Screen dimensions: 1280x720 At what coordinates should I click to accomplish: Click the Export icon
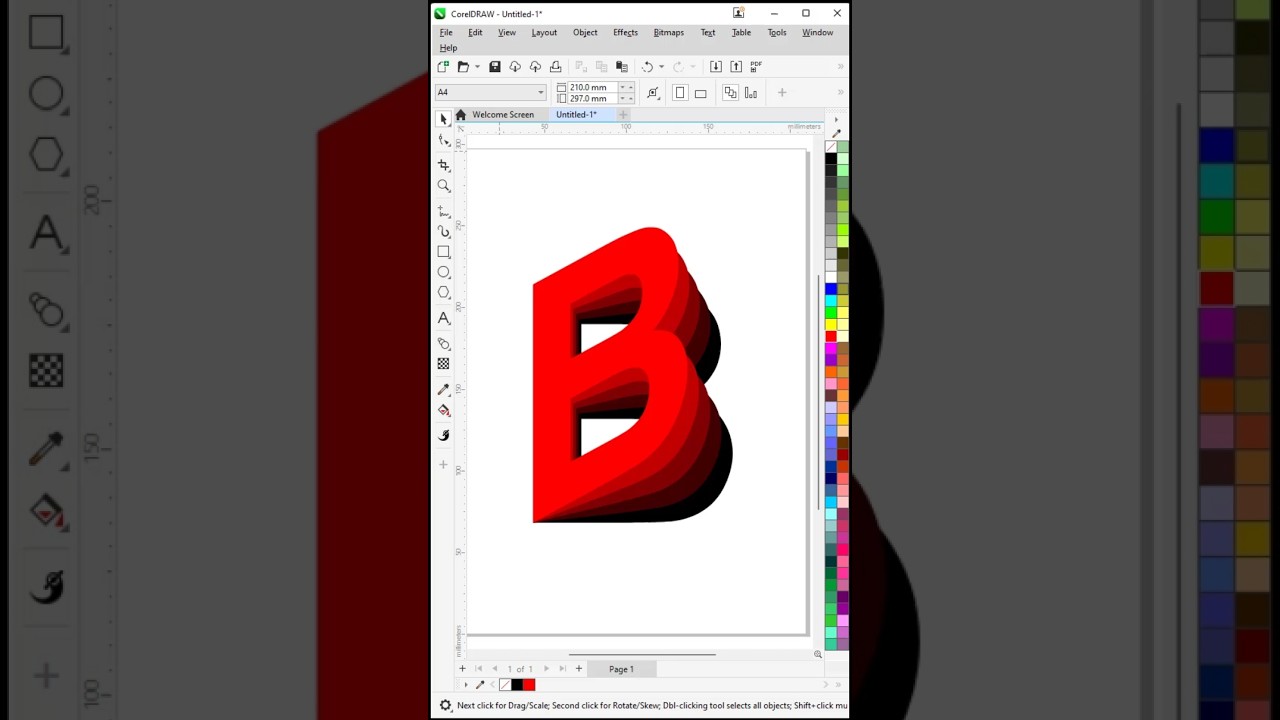(x=736, y=67)
